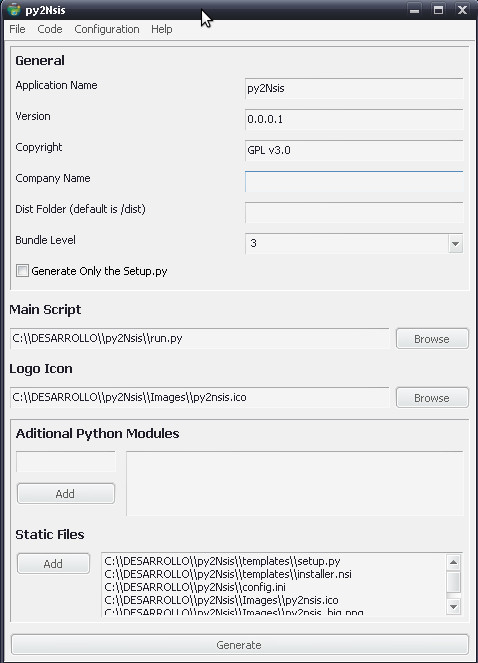Enable Generate Only the Setup.py checkbox
This screenshot has width=478, height=663.
22,271
